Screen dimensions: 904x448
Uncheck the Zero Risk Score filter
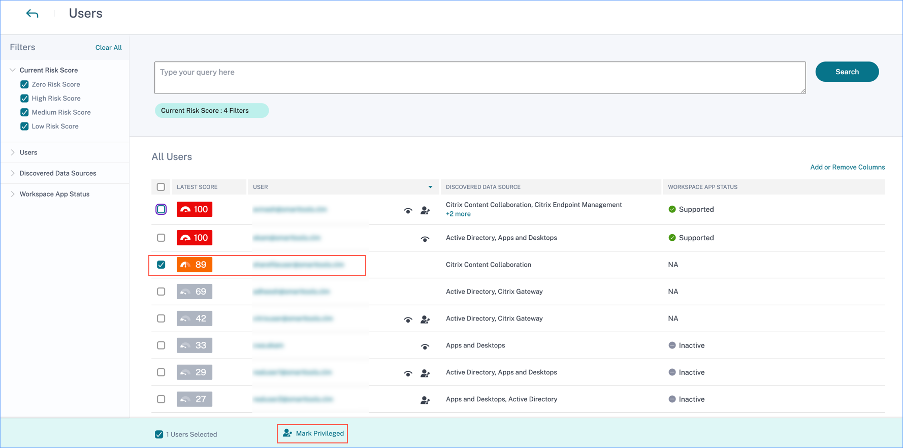(25, 85)
